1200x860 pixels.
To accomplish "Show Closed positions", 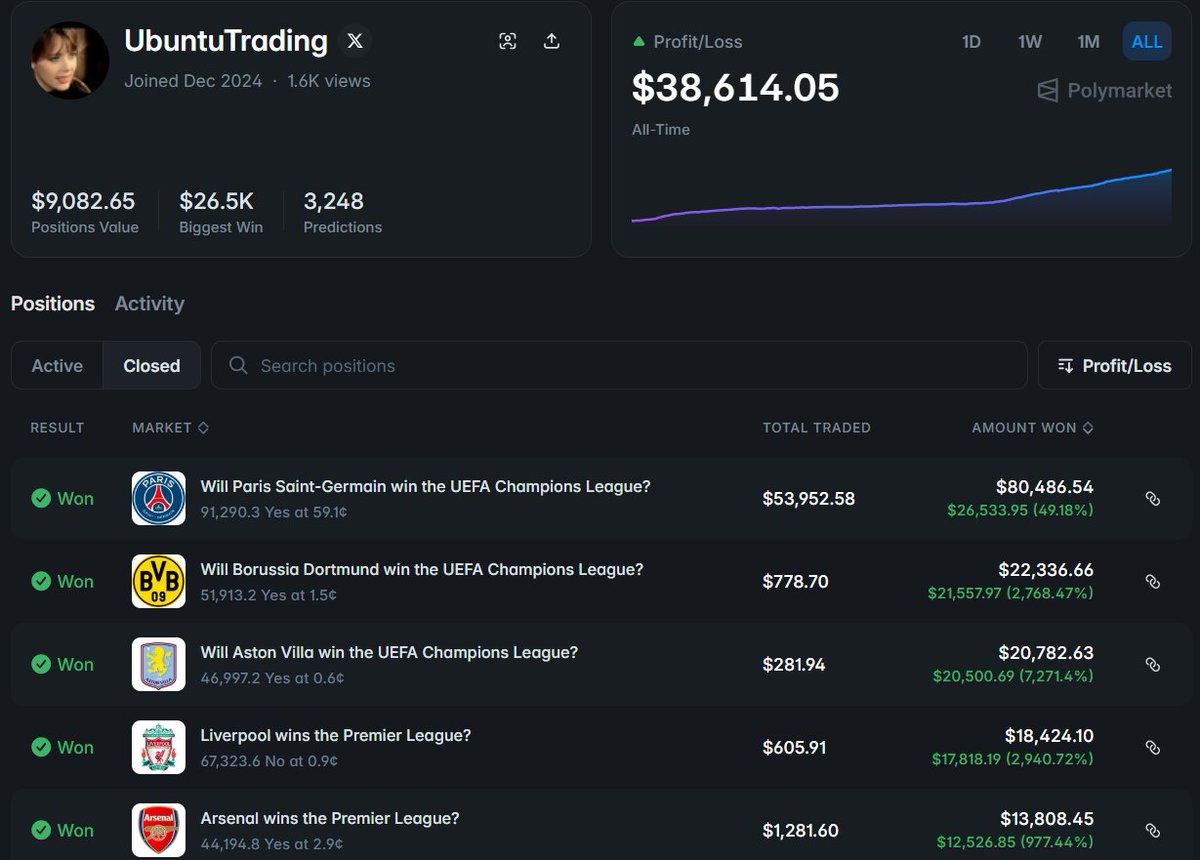I will [x=152, y=366].
